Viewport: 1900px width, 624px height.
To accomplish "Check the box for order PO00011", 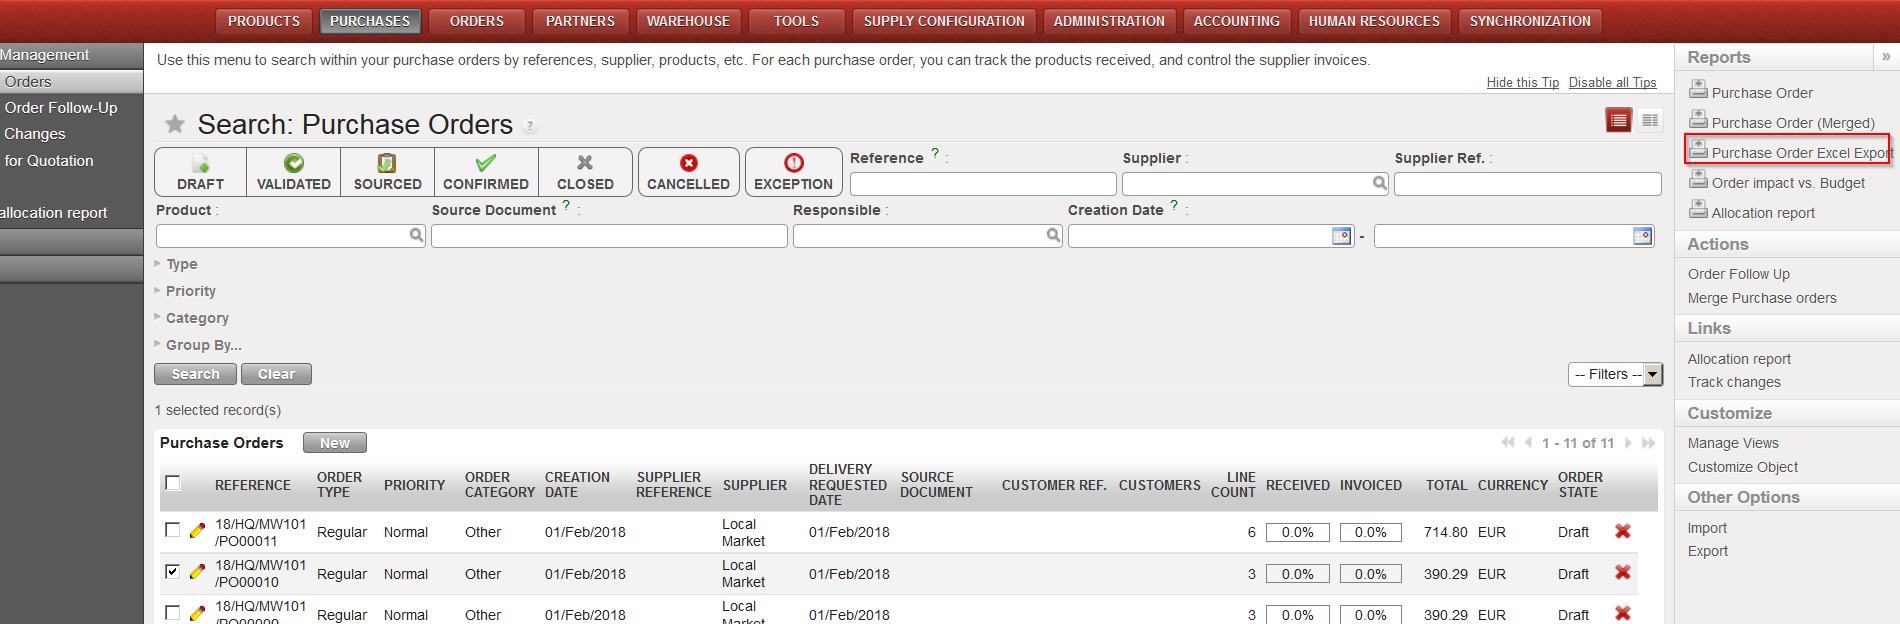I will (173, 530).
